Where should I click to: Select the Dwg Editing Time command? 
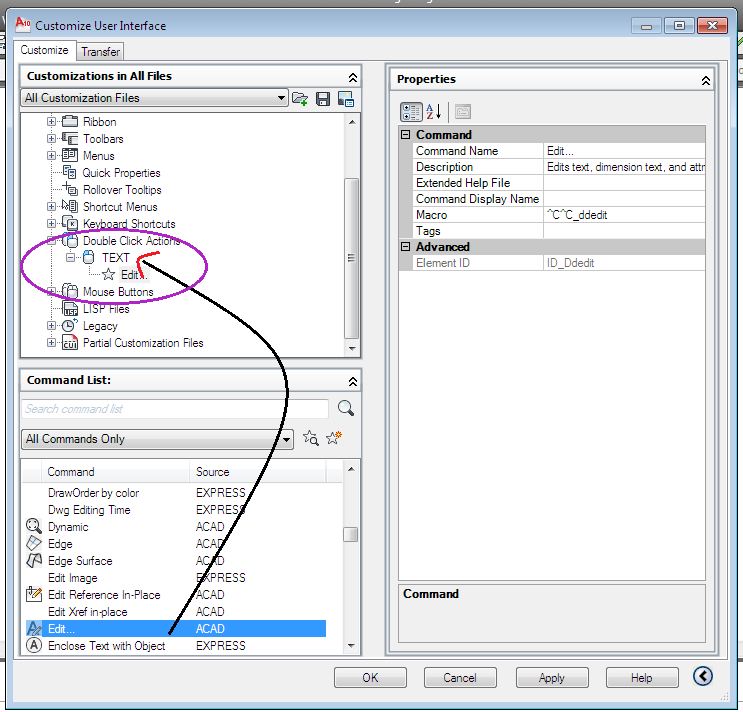176,510
